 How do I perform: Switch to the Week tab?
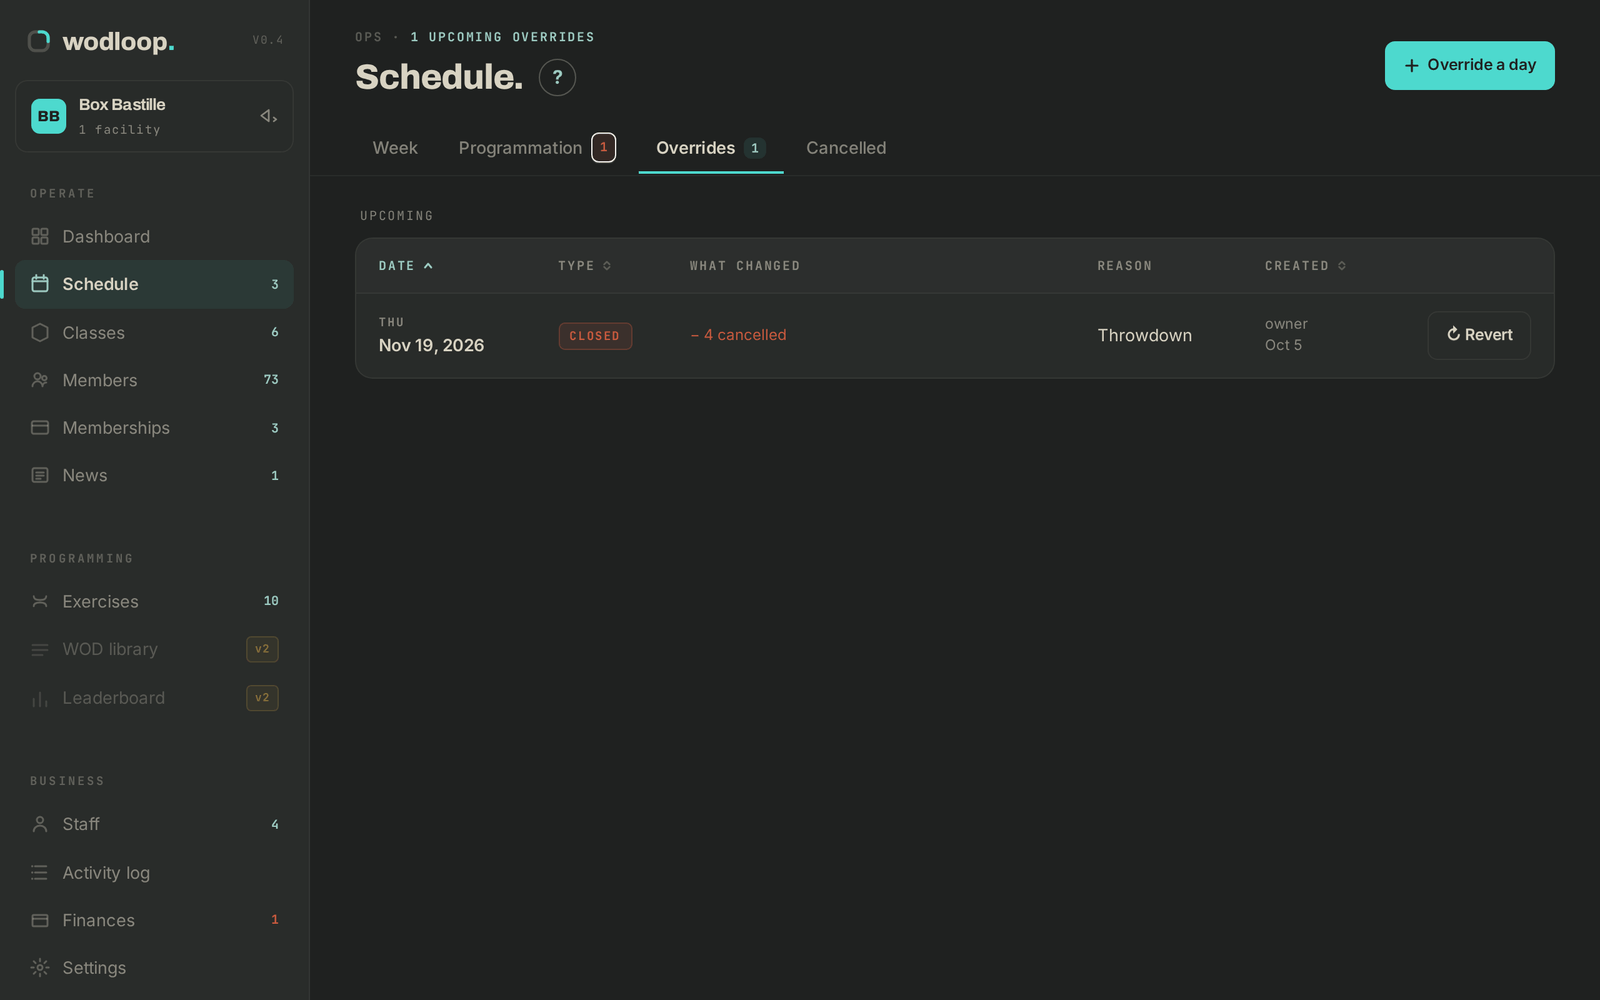(x=395, y=148)
